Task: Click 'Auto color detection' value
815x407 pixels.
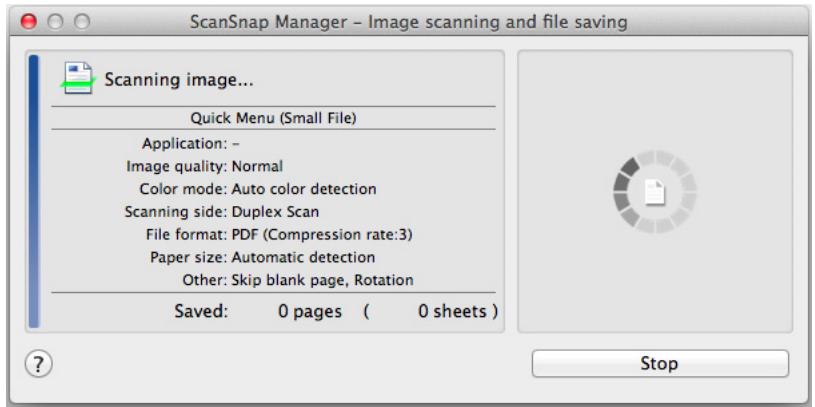Action: [x=304, y=189]
